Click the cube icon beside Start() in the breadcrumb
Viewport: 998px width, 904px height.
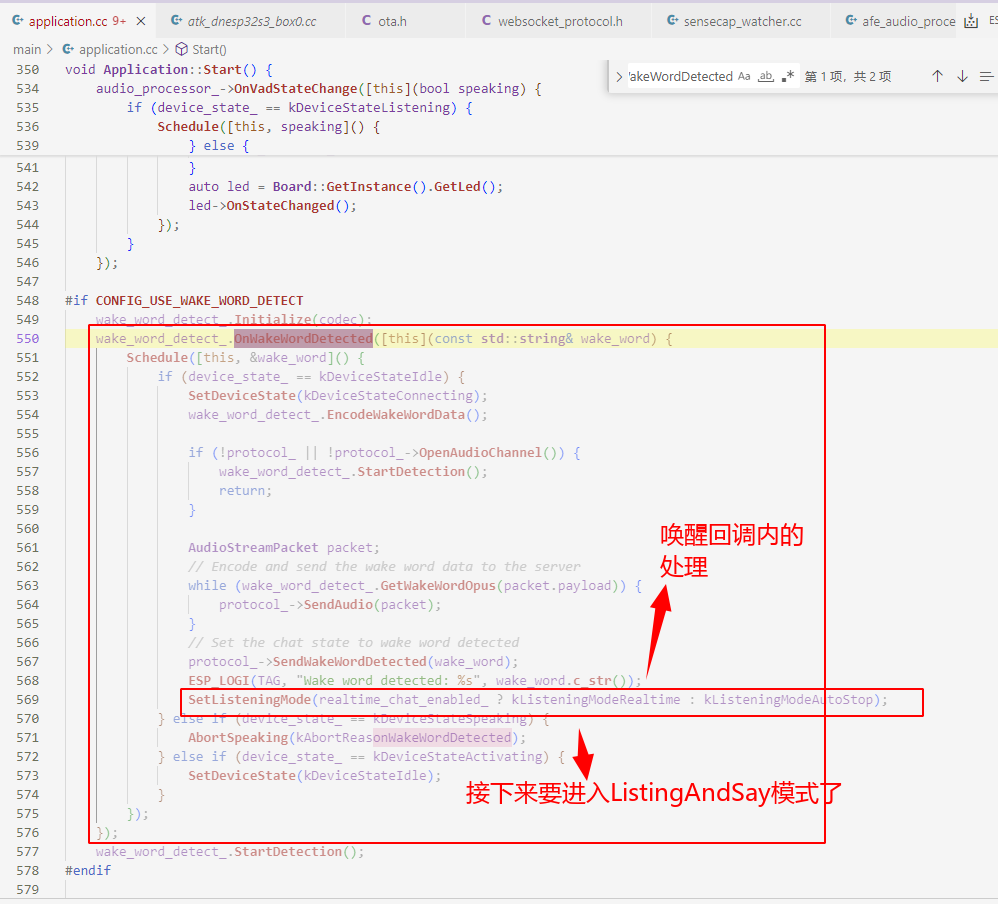(181, 49)
